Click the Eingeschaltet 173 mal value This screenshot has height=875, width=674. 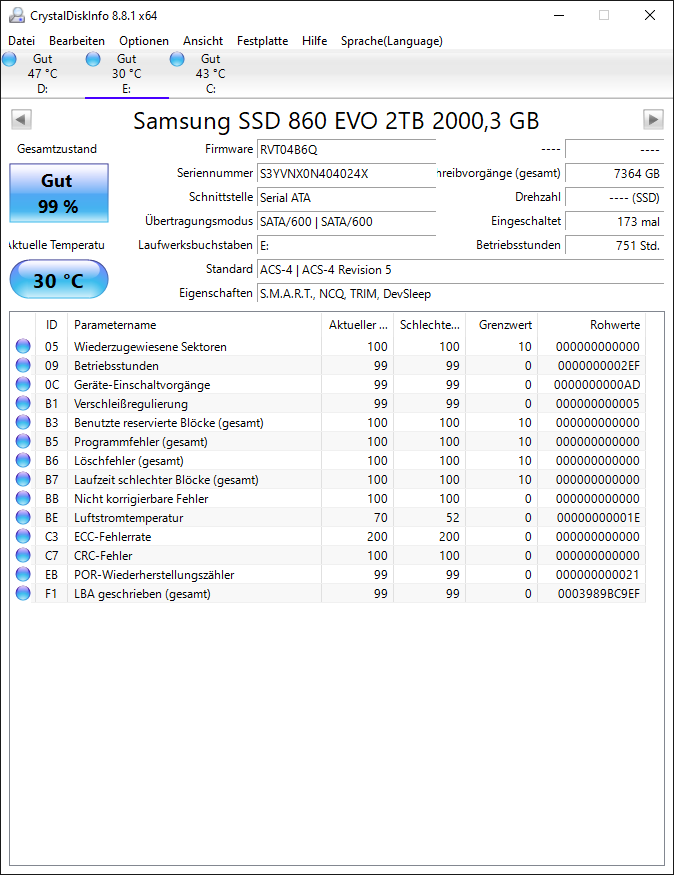coord(614,222)
